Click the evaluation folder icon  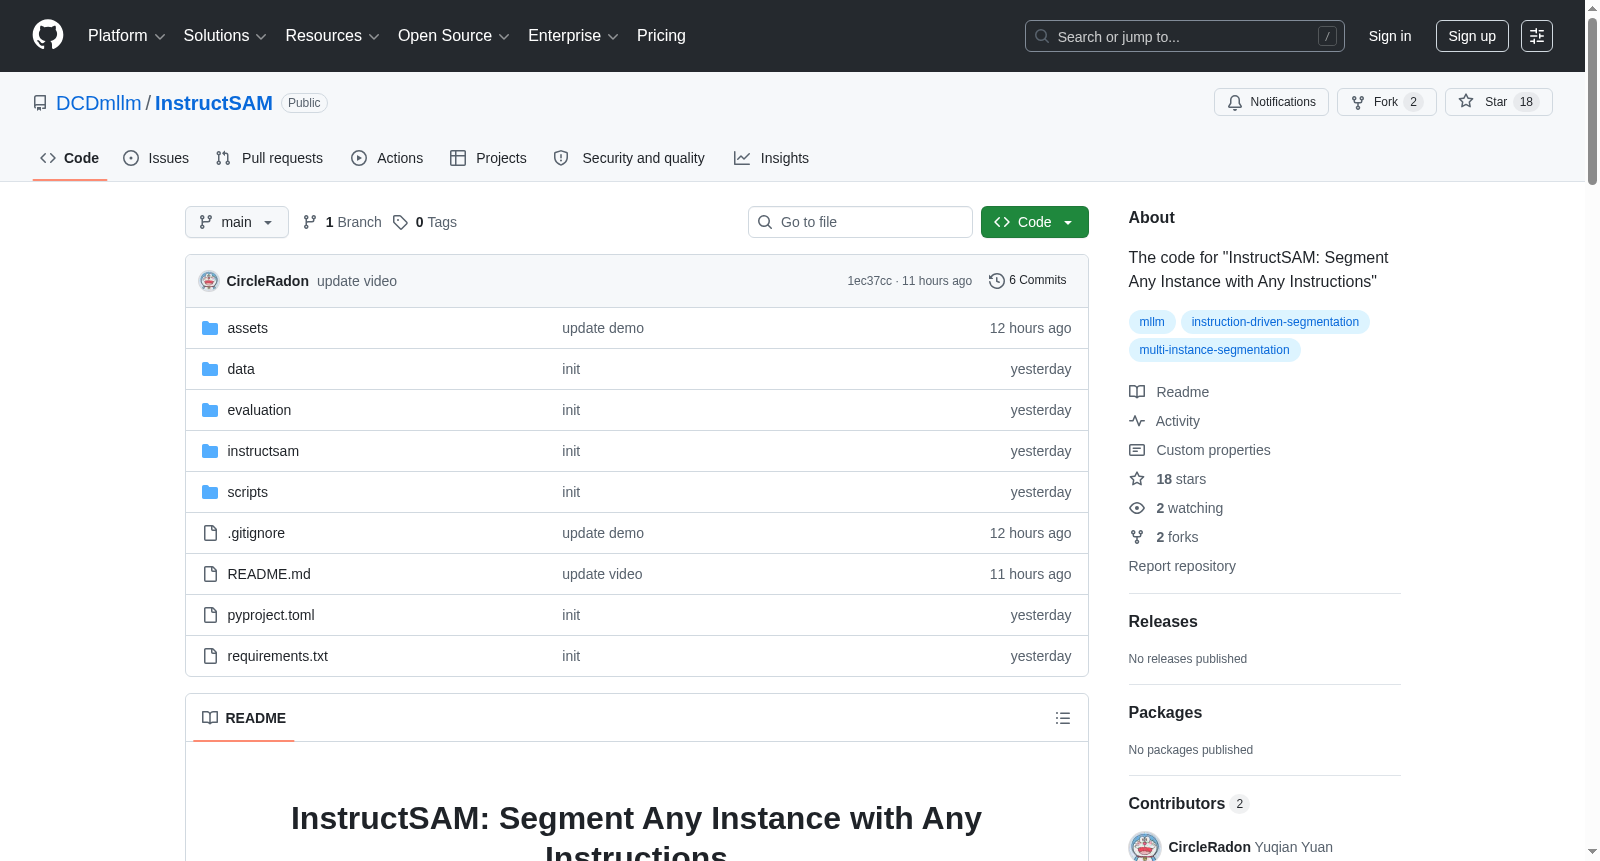[210, 410]
